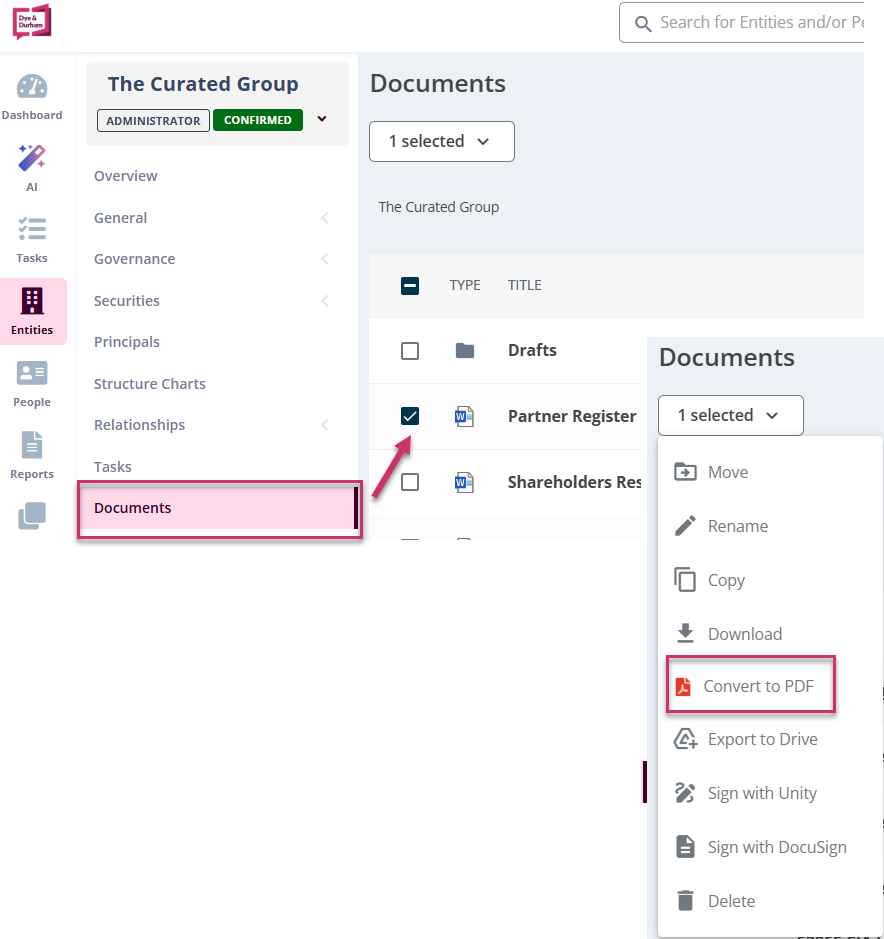Select Documents in the entity navigation

[219, 508]
